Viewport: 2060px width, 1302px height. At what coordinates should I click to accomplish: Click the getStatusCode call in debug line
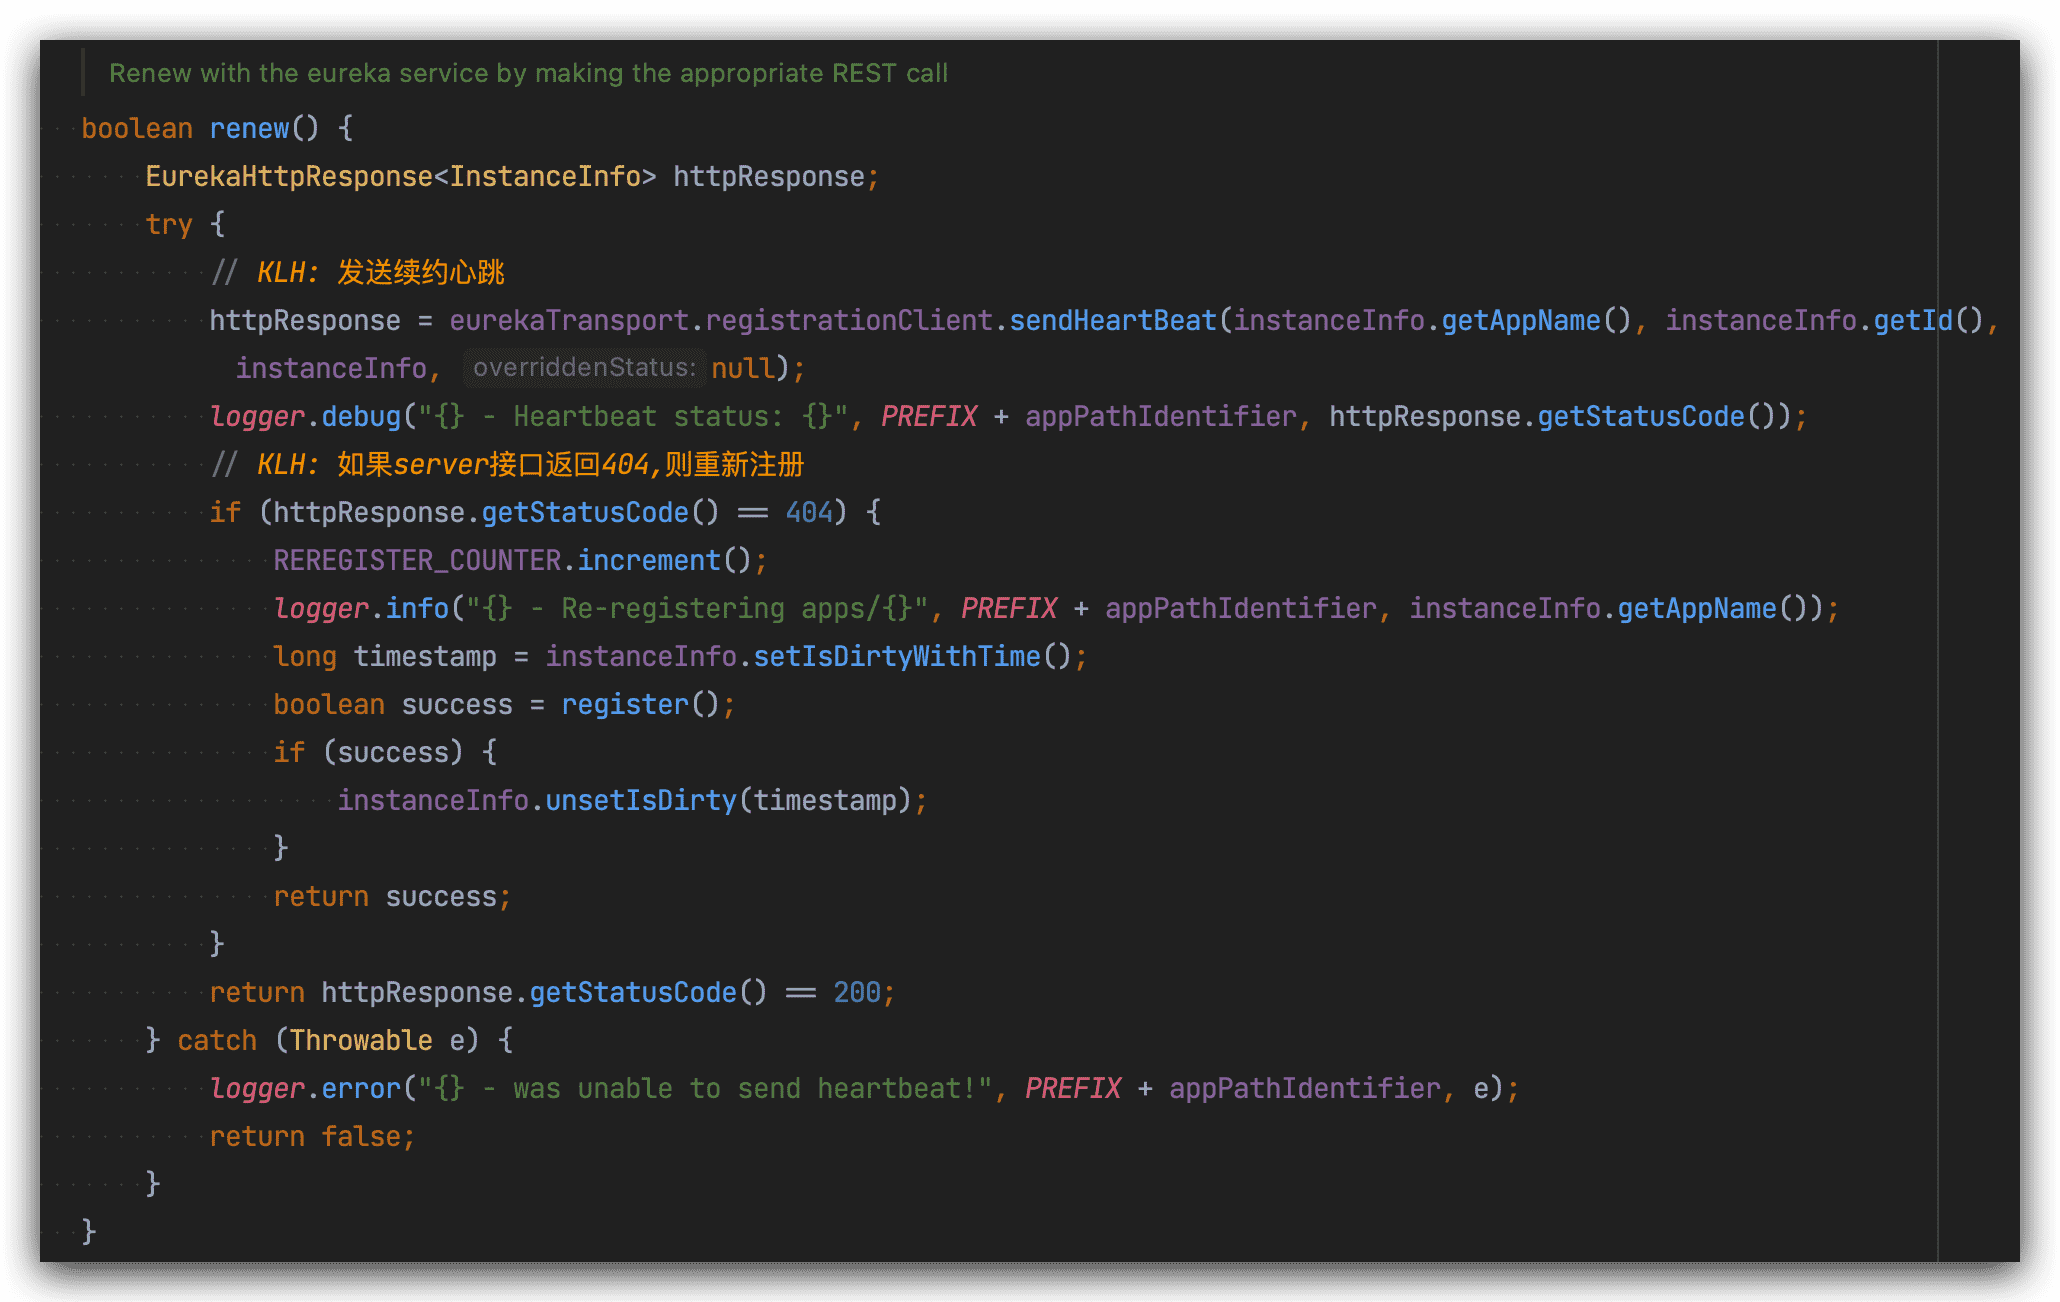1640,416
